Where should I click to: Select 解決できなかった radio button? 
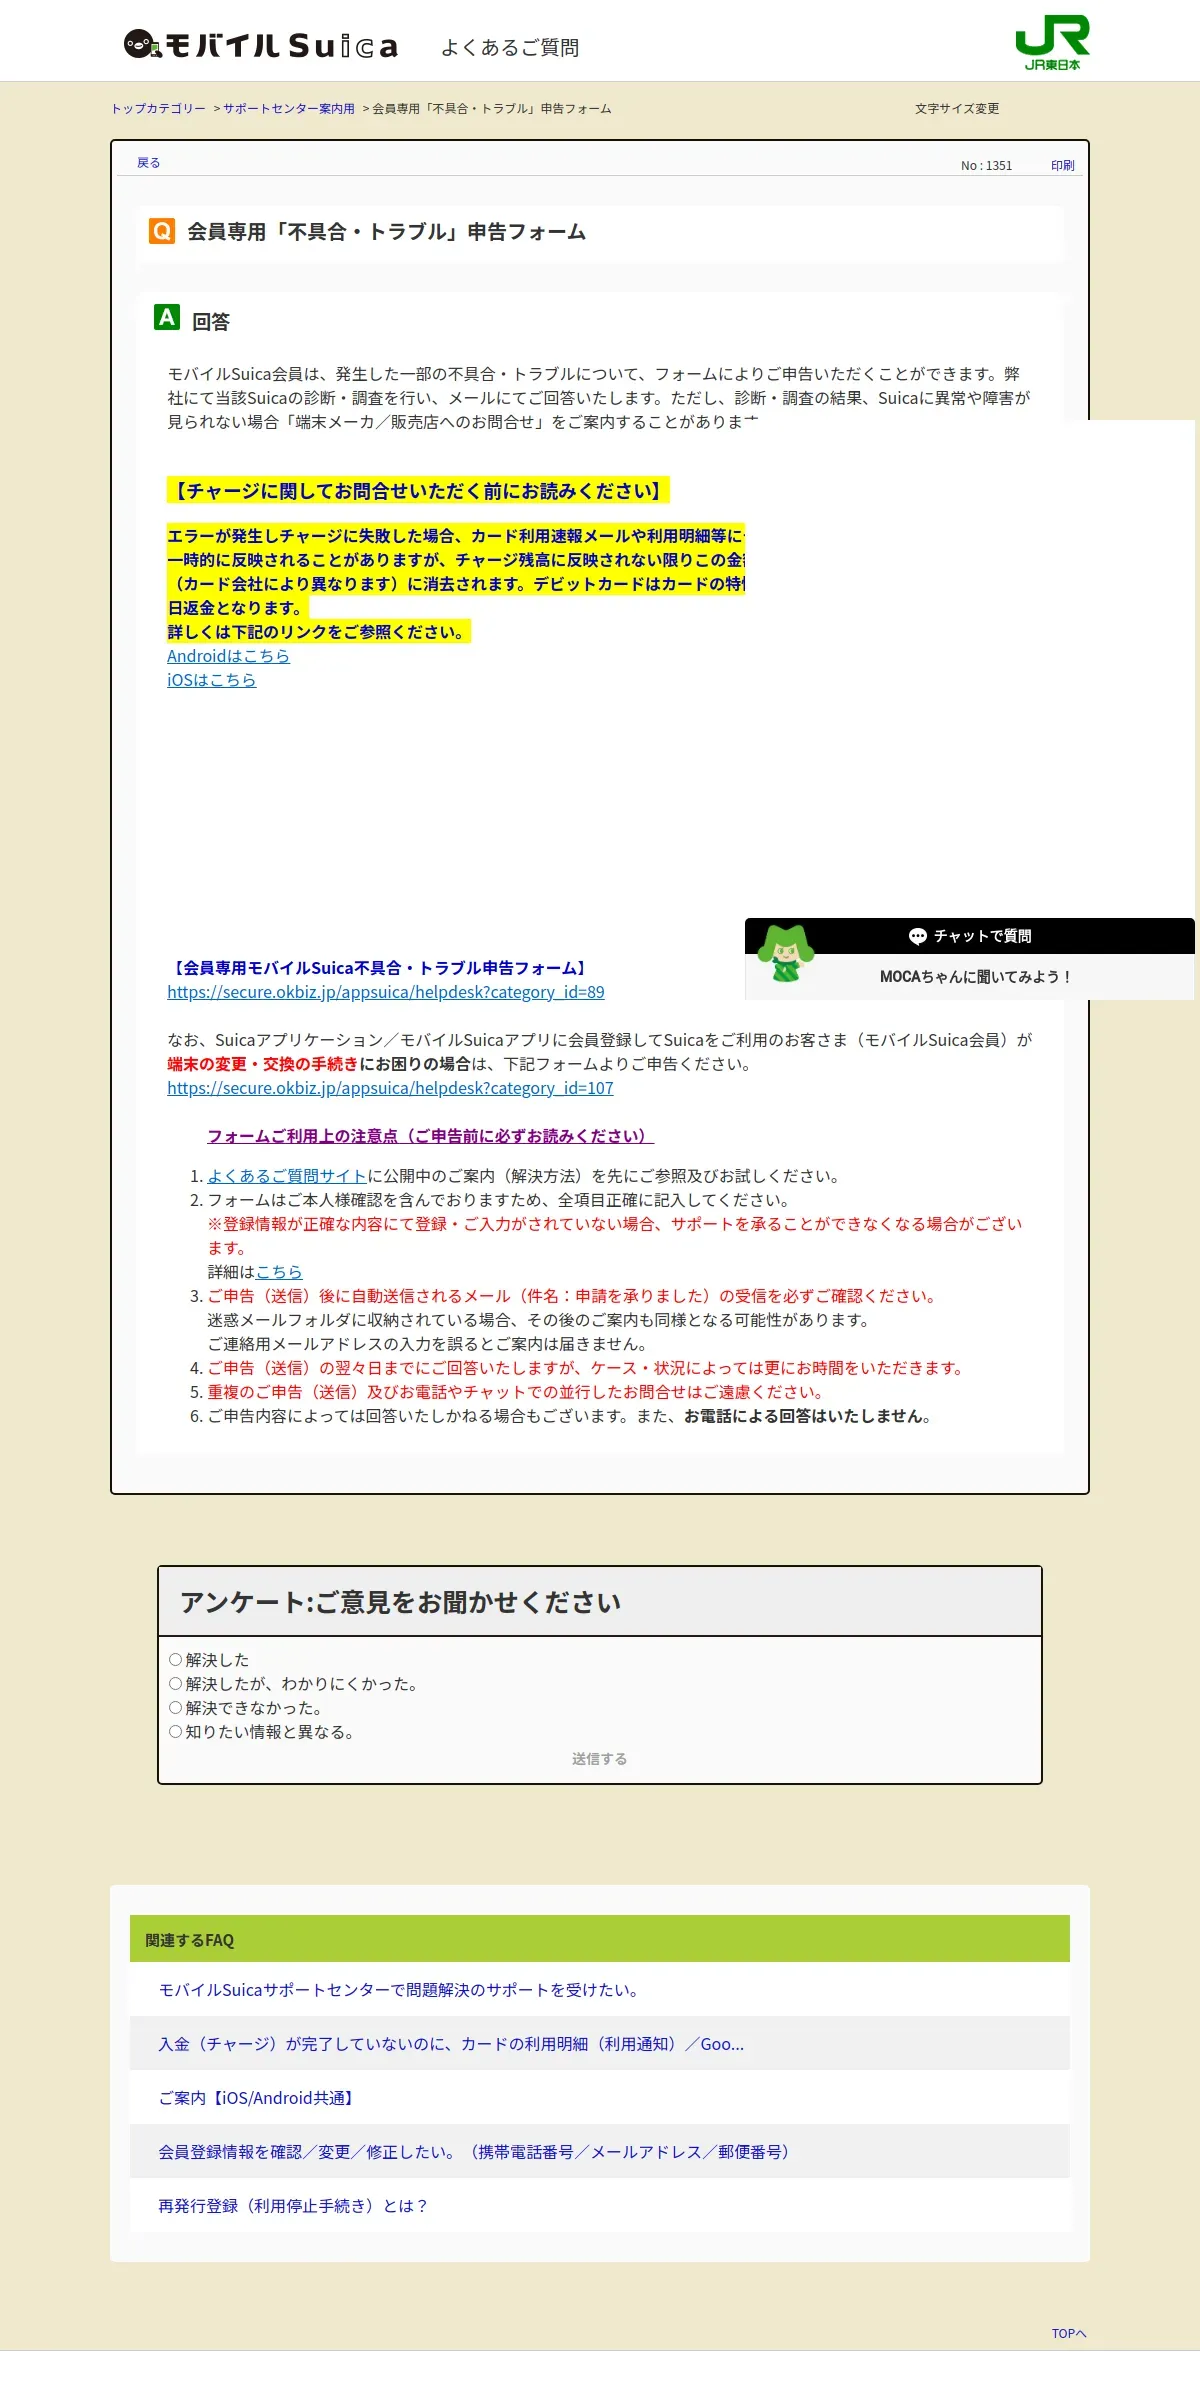175,1708
